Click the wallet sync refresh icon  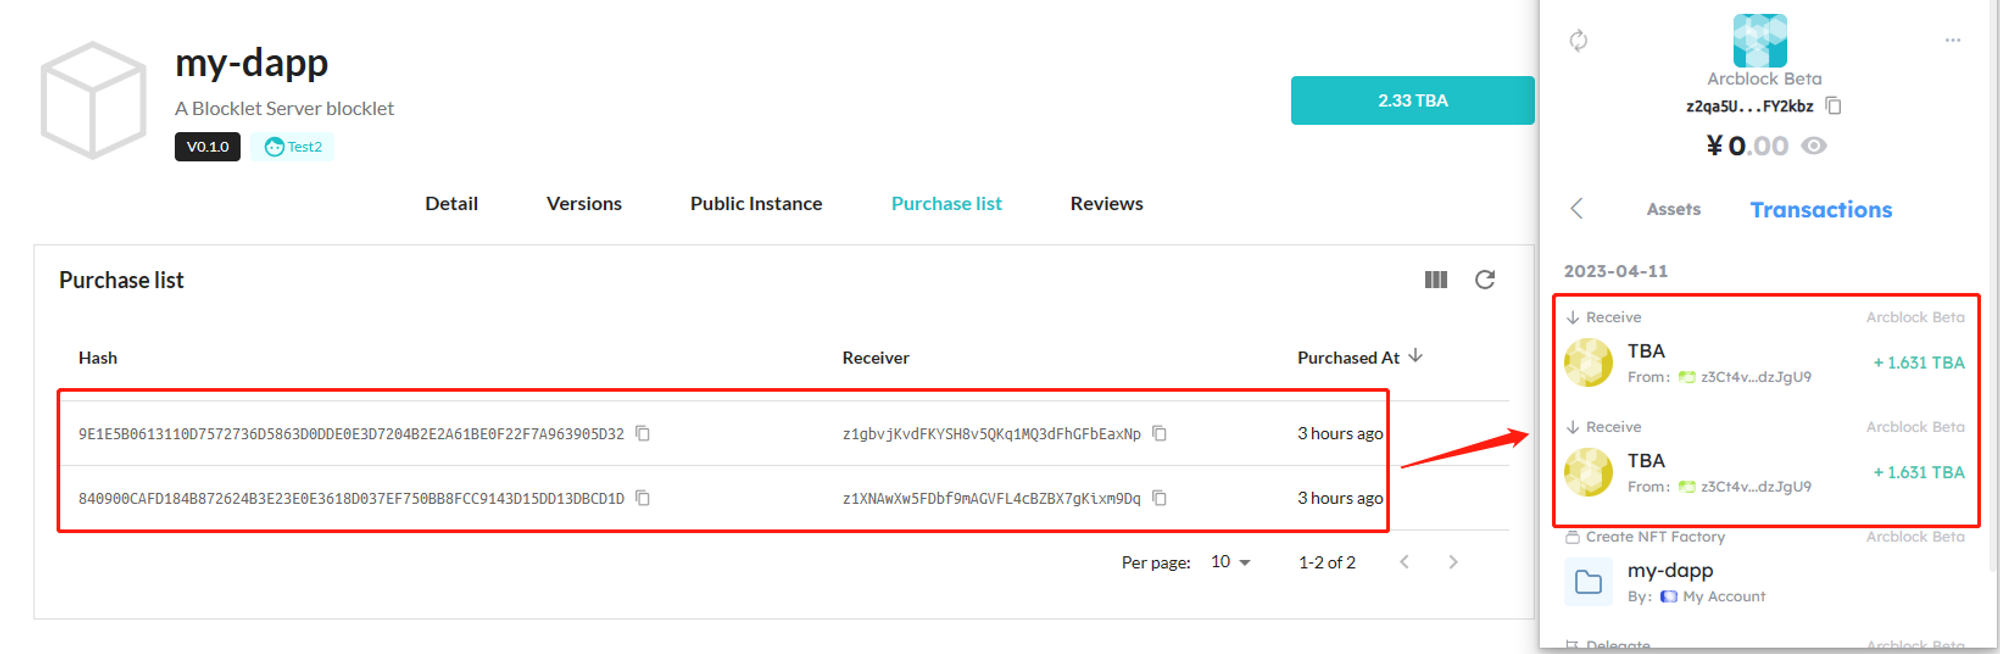(x=1578, y=41)
